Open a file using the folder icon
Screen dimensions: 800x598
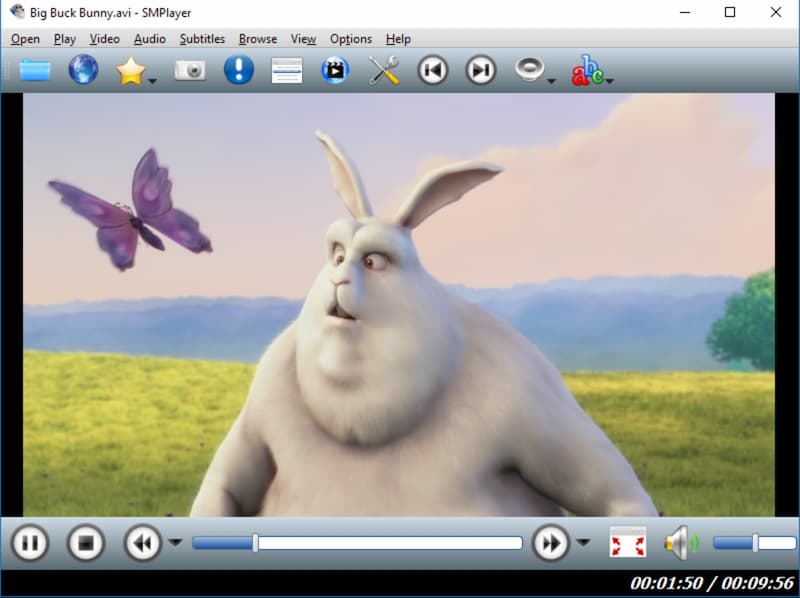tap(33, 70)
